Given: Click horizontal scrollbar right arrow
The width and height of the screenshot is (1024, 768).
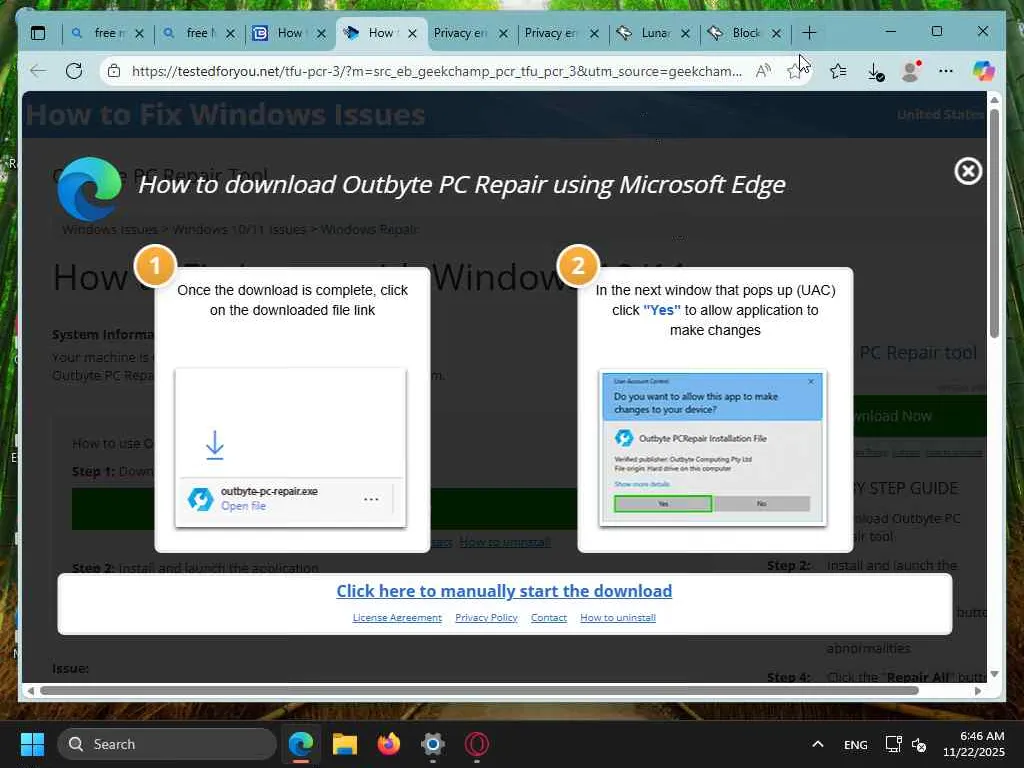Looking at the screenshot, I should tap(978, 690).
